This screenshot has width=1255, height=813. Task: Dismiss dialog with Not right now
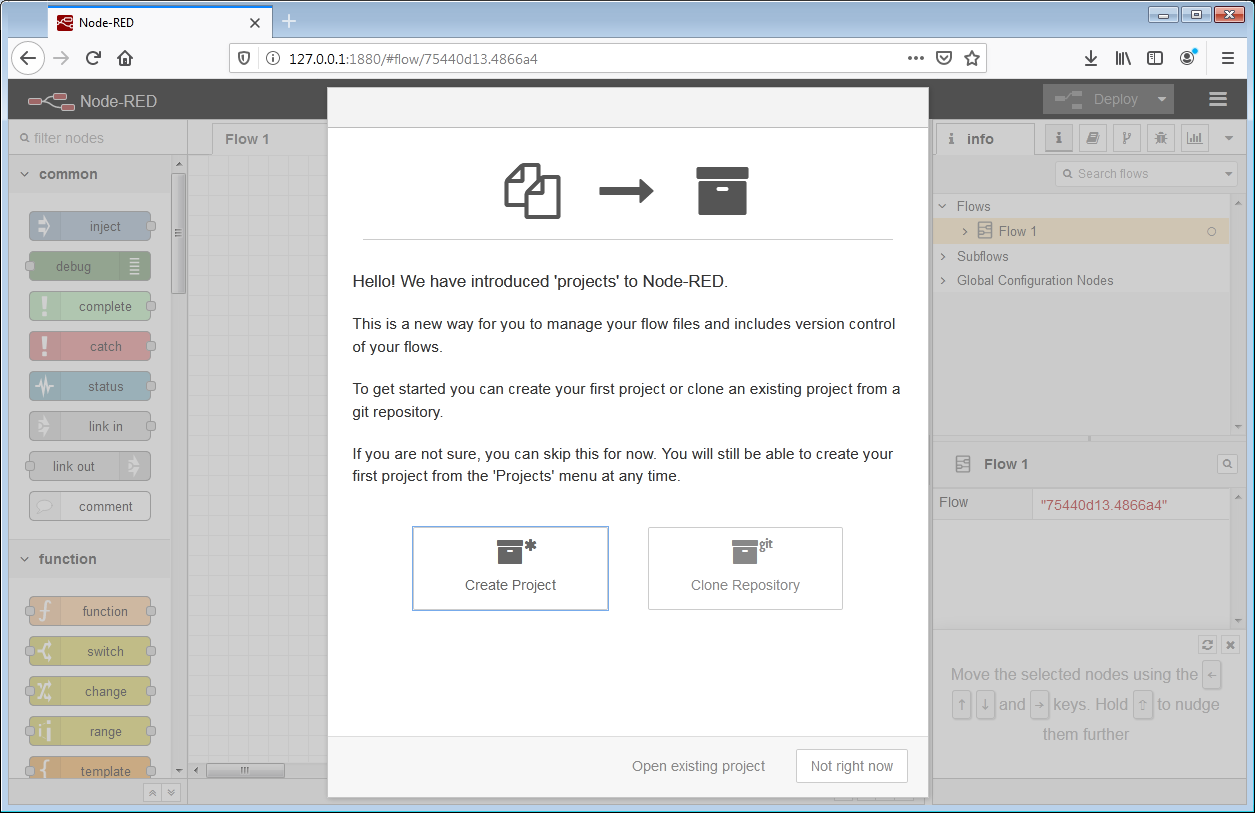pos(852,766)
